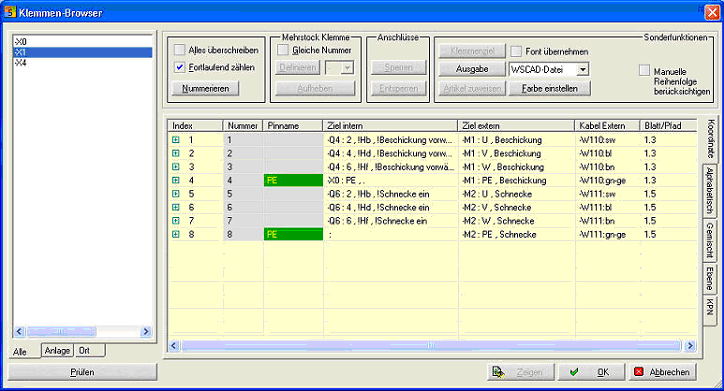Switch to the Alphabetisch side tab
The height and width of the screenshot is (391, 724).
710,191
